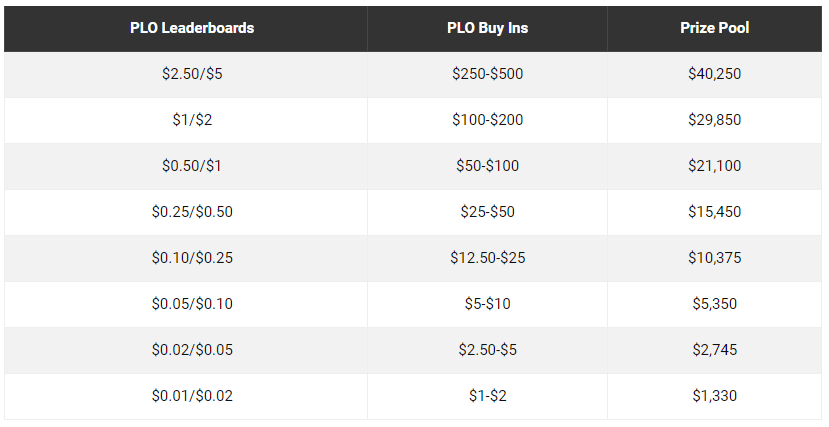This screenshot has width=829, height=427.
Task: Select the $0.50/$1 leaderboard cell
Action: click(x=186, y=166)
